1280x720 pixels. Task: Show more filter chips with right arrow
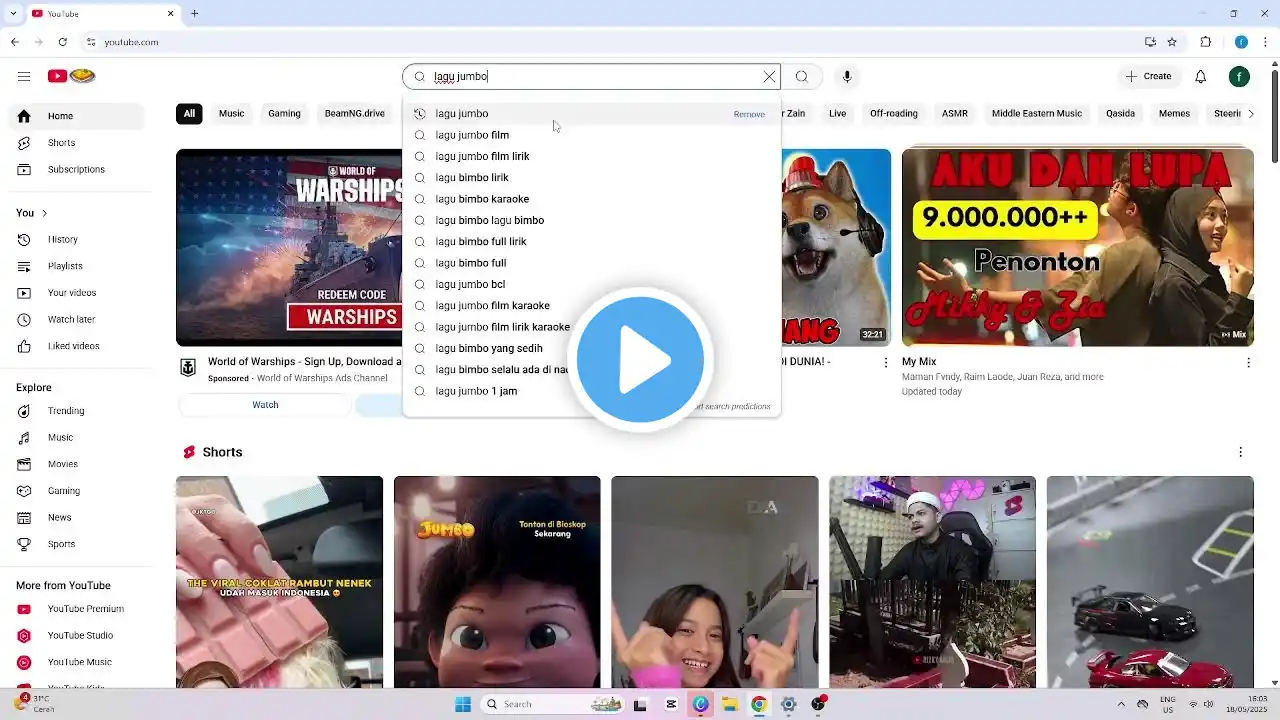1251,114
